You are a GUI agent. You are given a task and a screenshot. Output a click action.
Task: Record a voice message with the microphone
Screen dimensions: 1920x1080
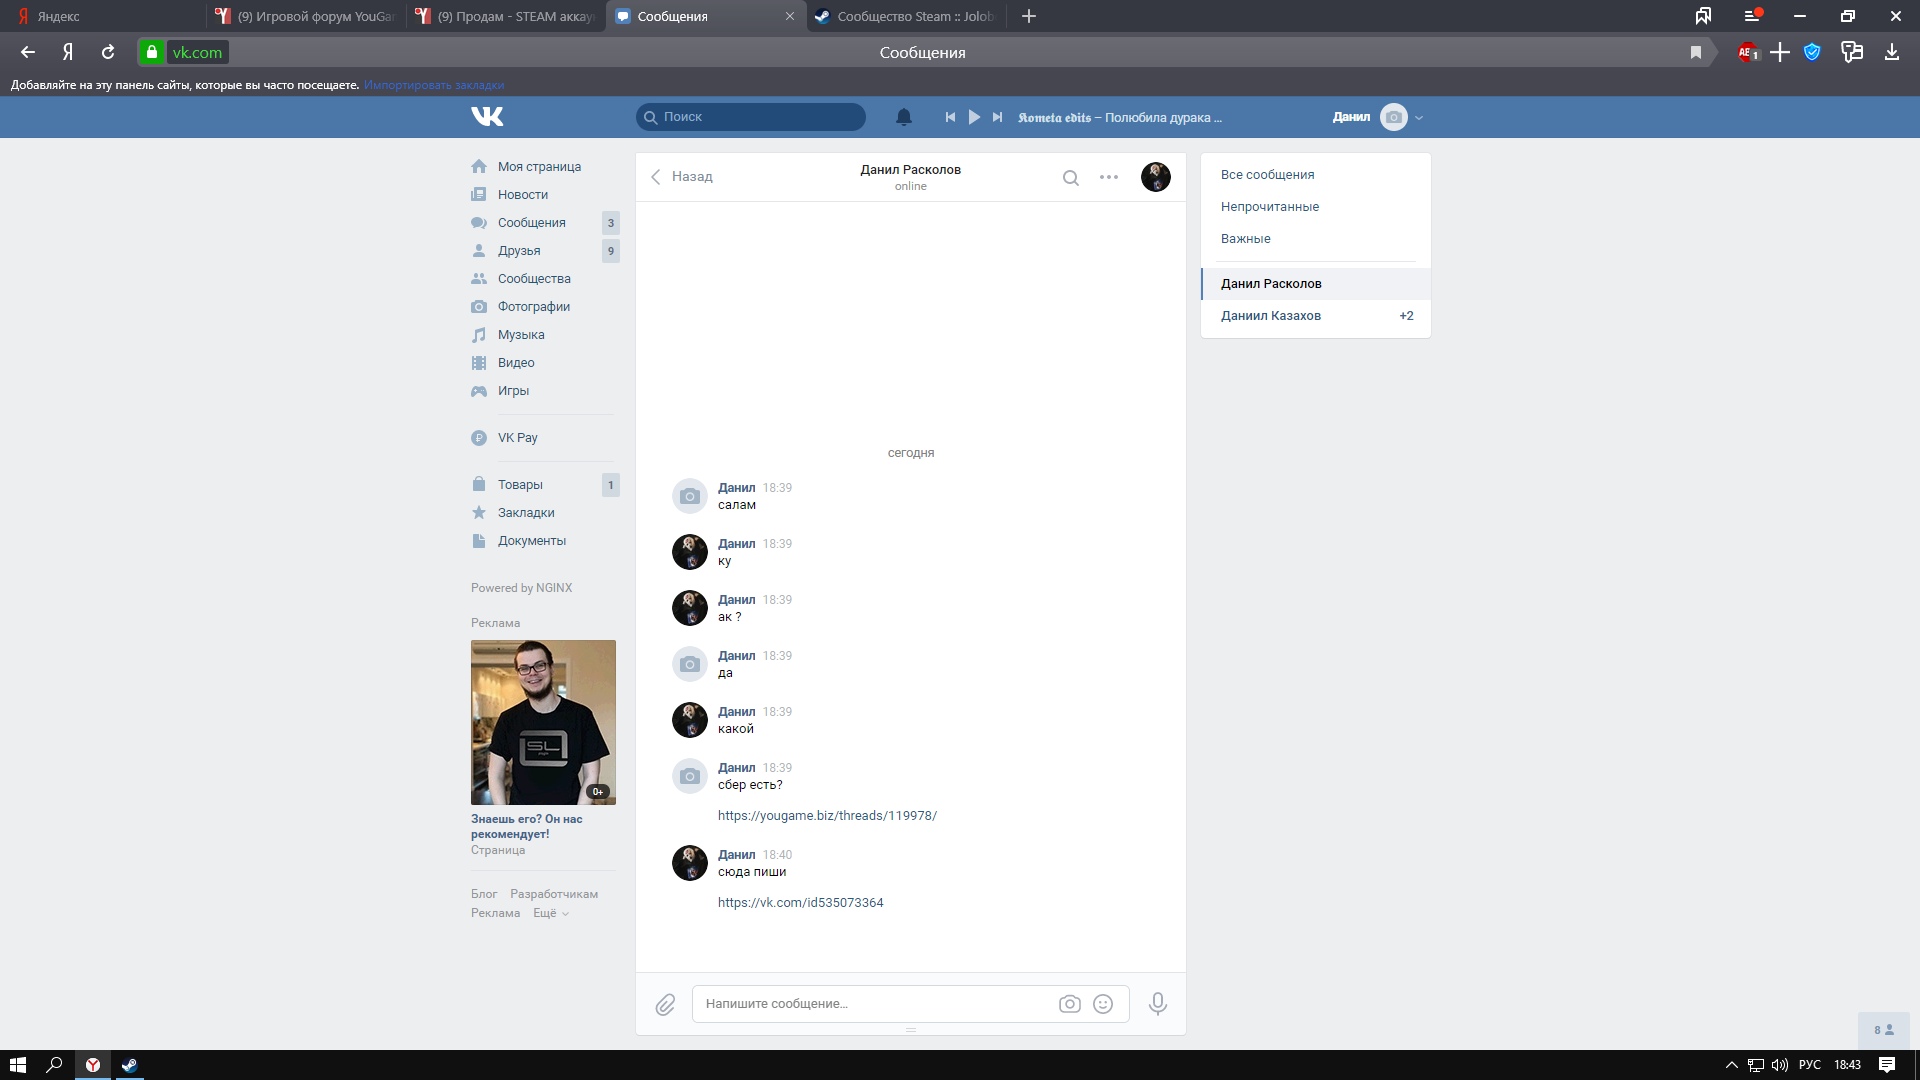1157,1003
